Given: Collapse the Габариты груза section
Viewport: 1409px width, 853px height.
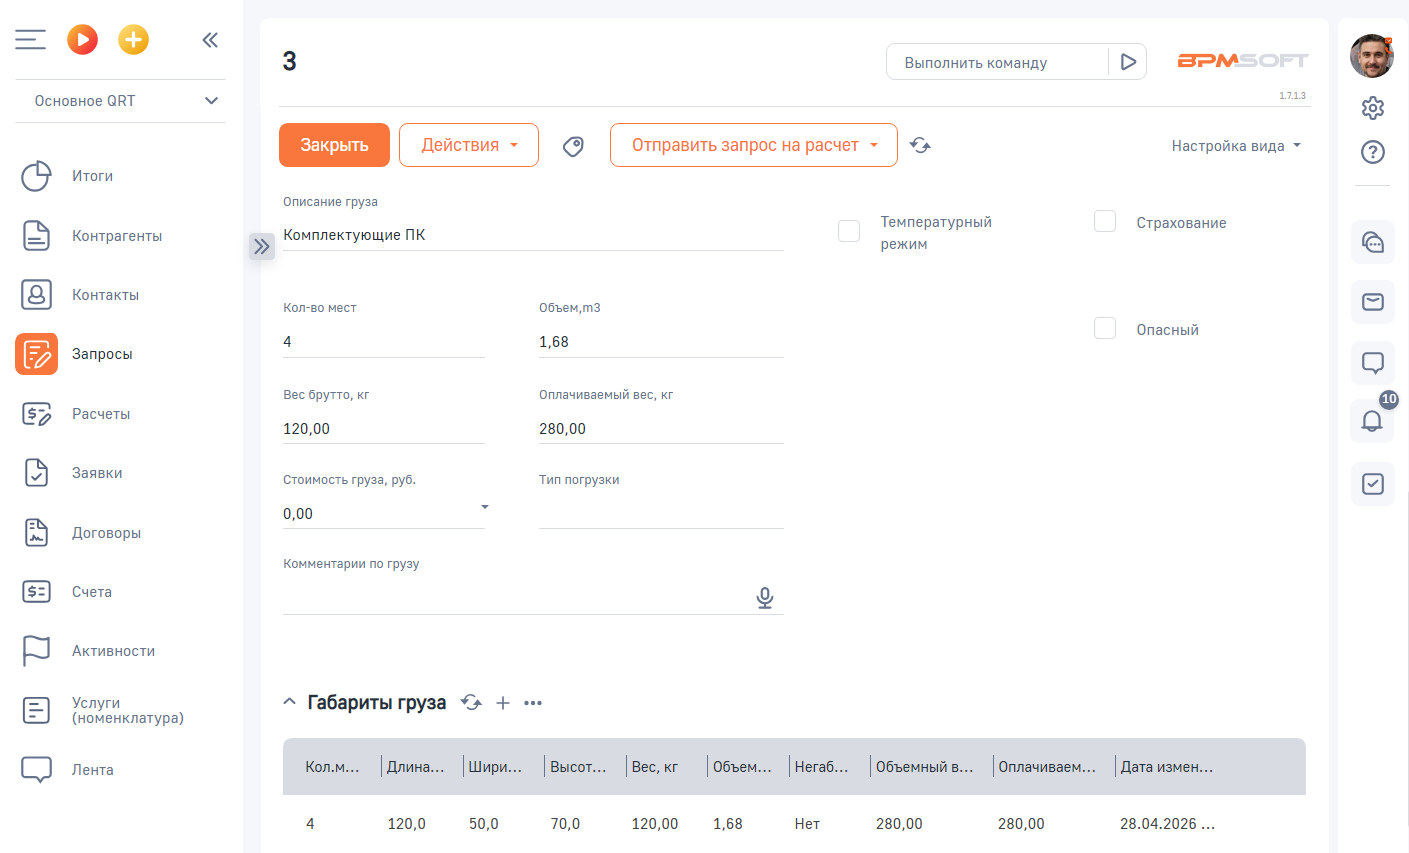Looking at the screenshot, I should point(290,702).
